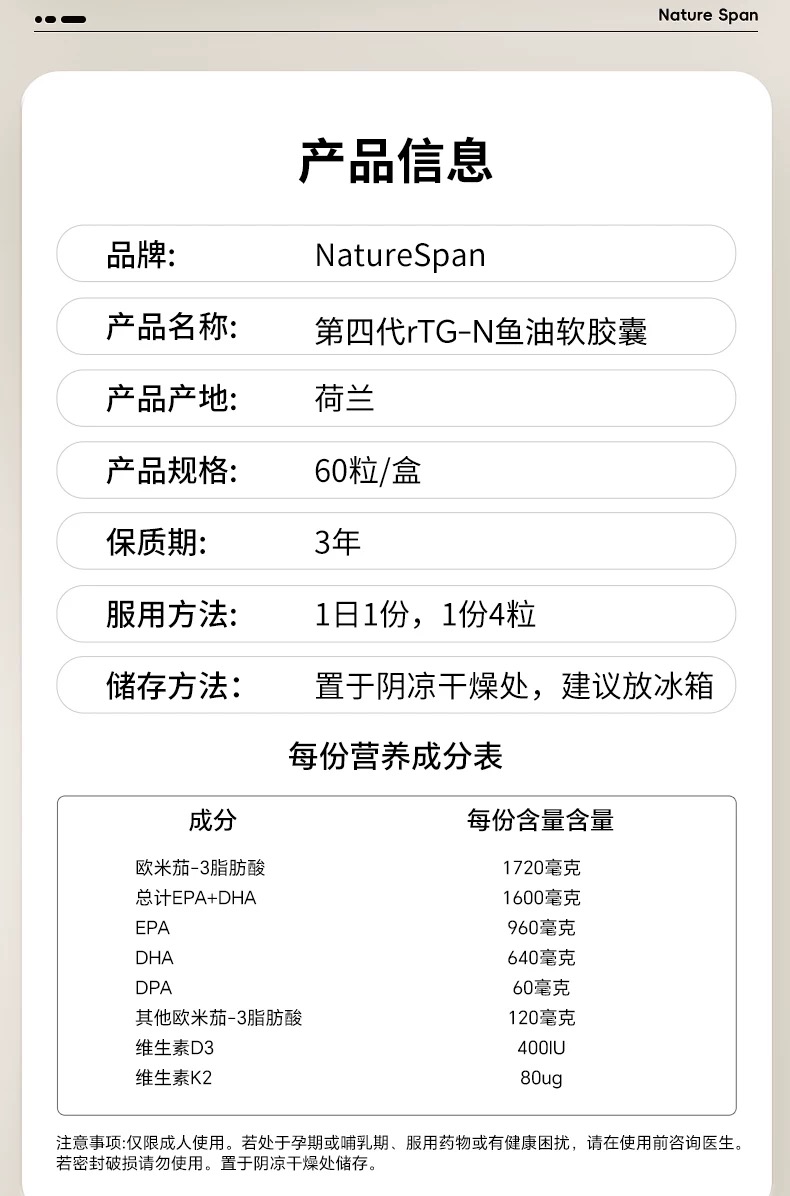This screenshot has width=790, height=1196.
Task: Click the DPA 60毫克 value
Action: 541,988
